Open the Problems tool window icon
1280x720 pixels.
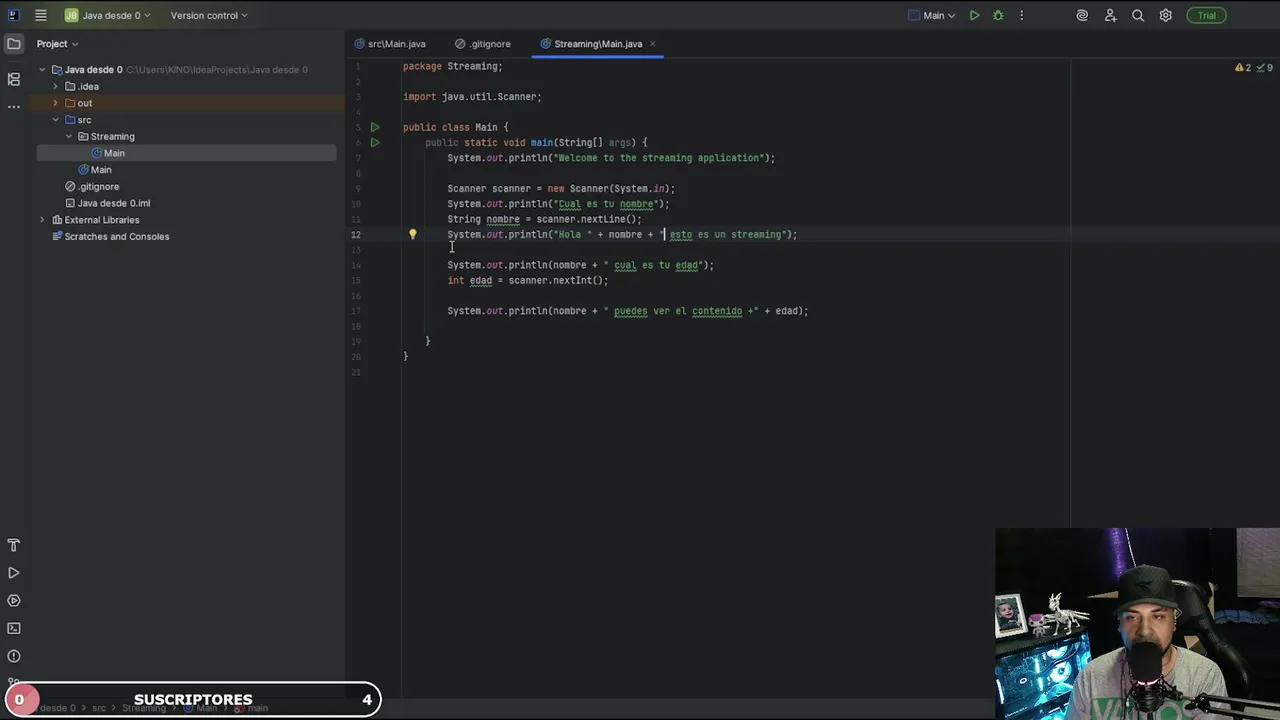[x=14, y=657]
